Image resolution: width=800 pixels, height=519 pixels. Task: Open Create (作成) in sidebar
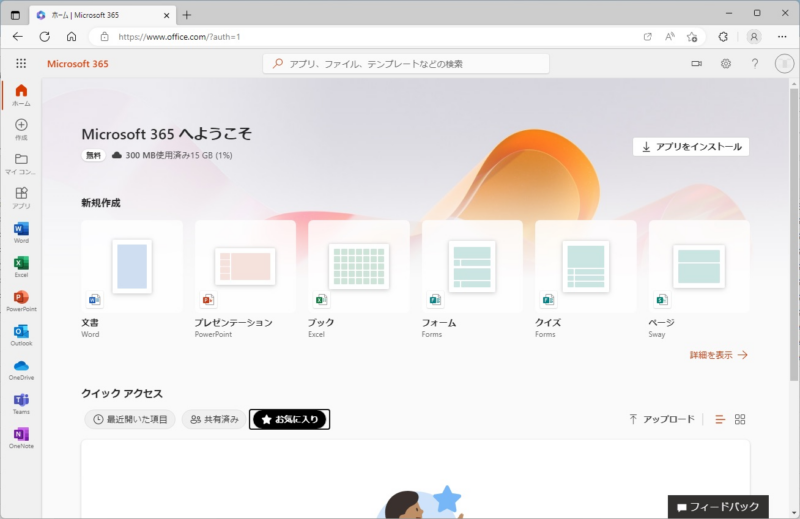point(21,129)
